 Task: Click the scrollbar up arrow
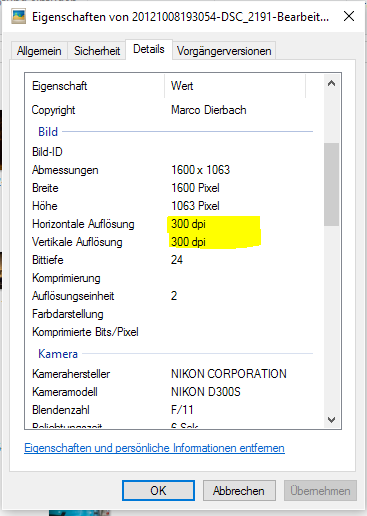point(331,83)
